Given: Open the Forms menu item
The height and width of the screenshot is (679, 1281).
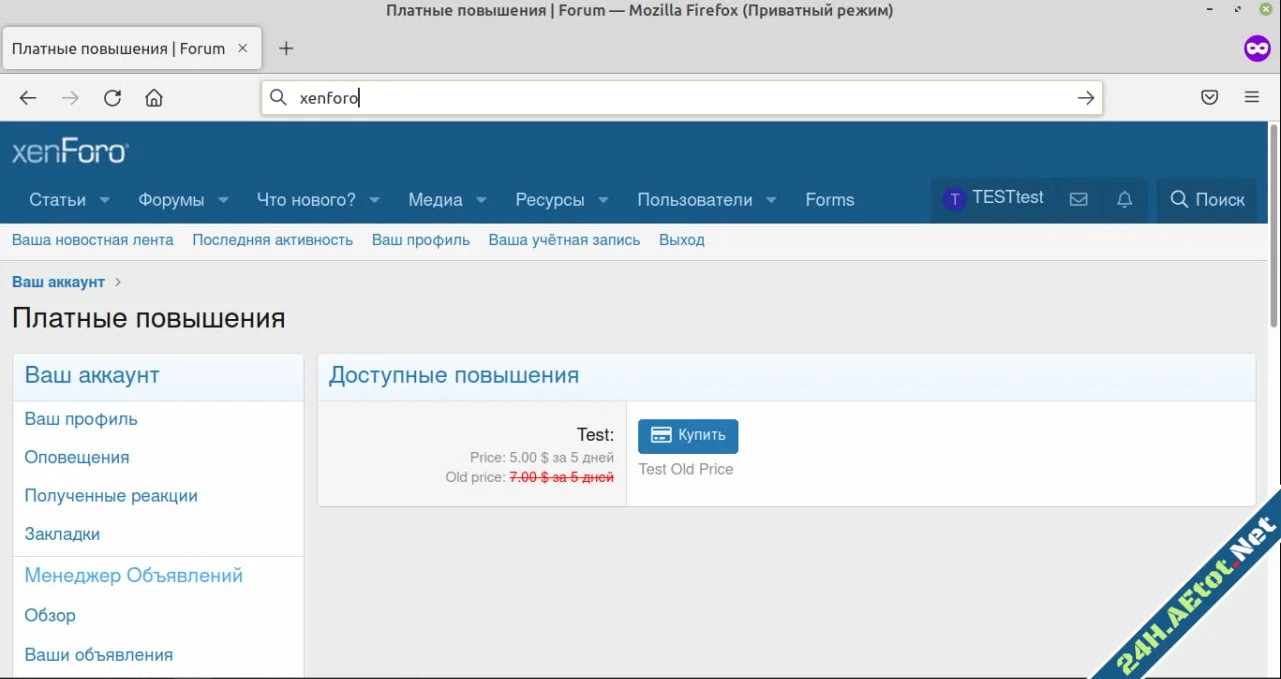Looking at the screenshot, I should coord(829,199).
